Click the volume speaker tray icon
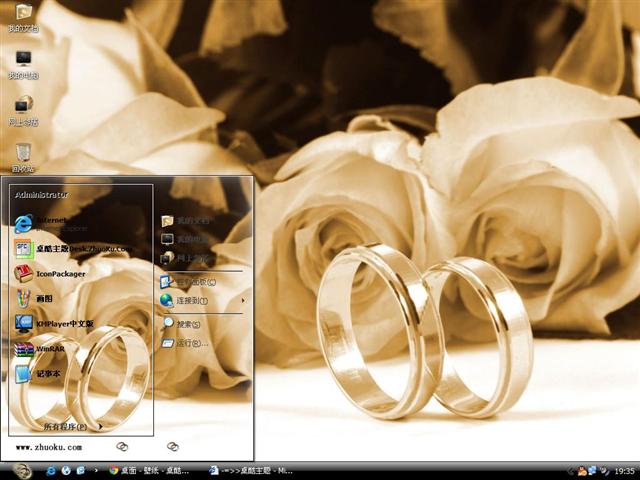Screen dimensions: 640x480 604,471
